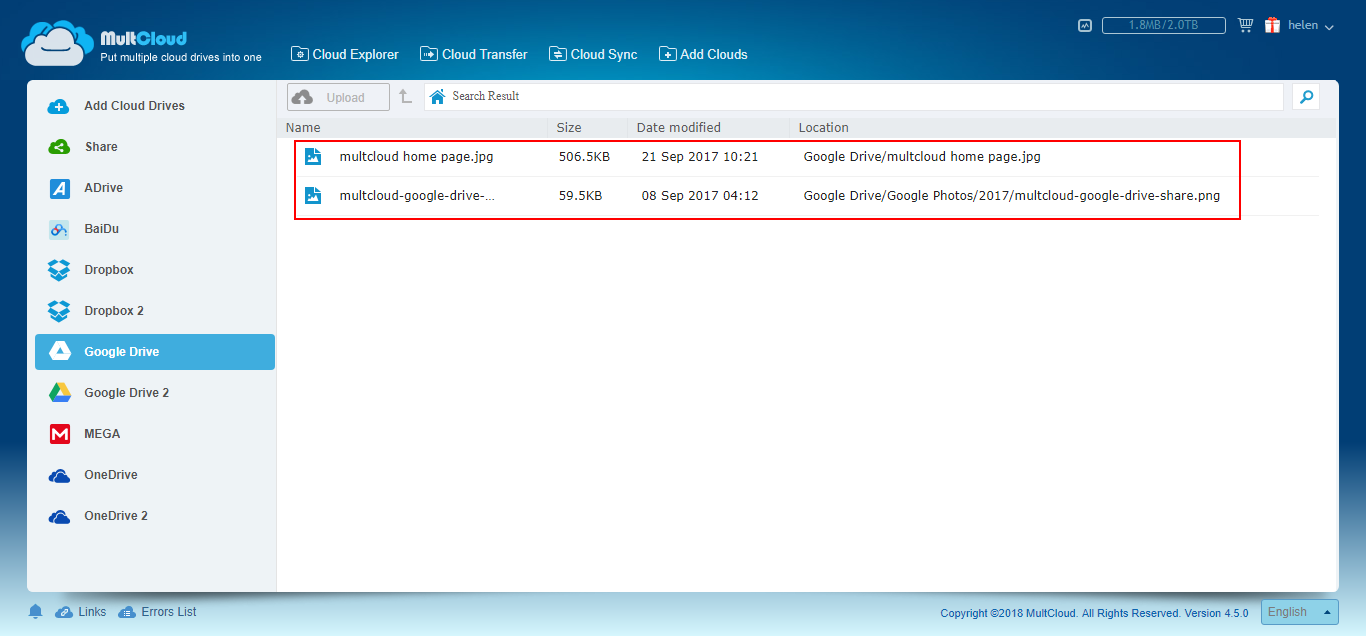The width and height of the screenshot is (1366, 637).
Task: Click the MultCloud cloud logo
Action: (57, 43)
